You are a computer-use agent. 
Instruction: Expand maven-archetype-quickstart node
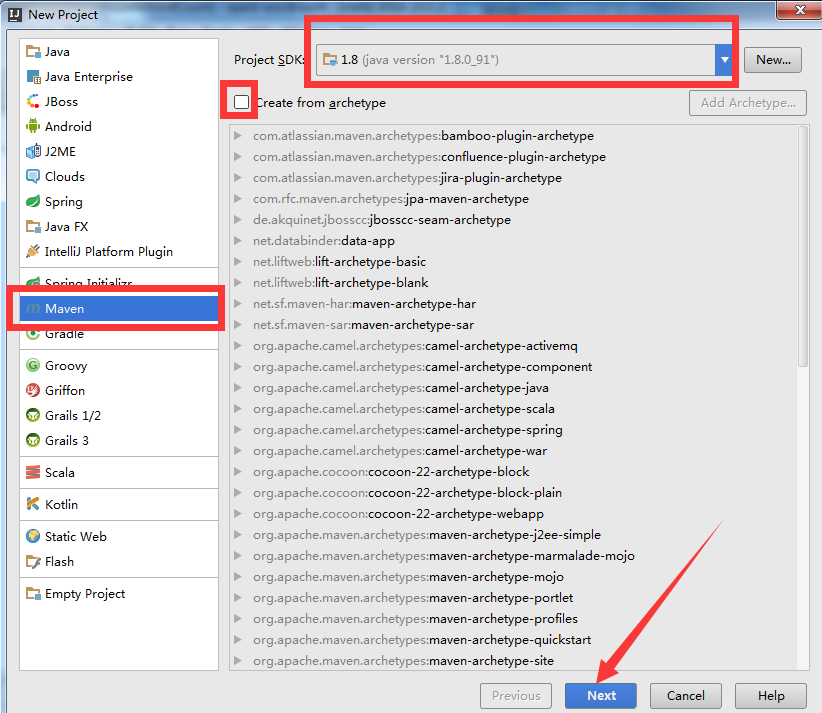pyautogui.click(x=238, y=640)
